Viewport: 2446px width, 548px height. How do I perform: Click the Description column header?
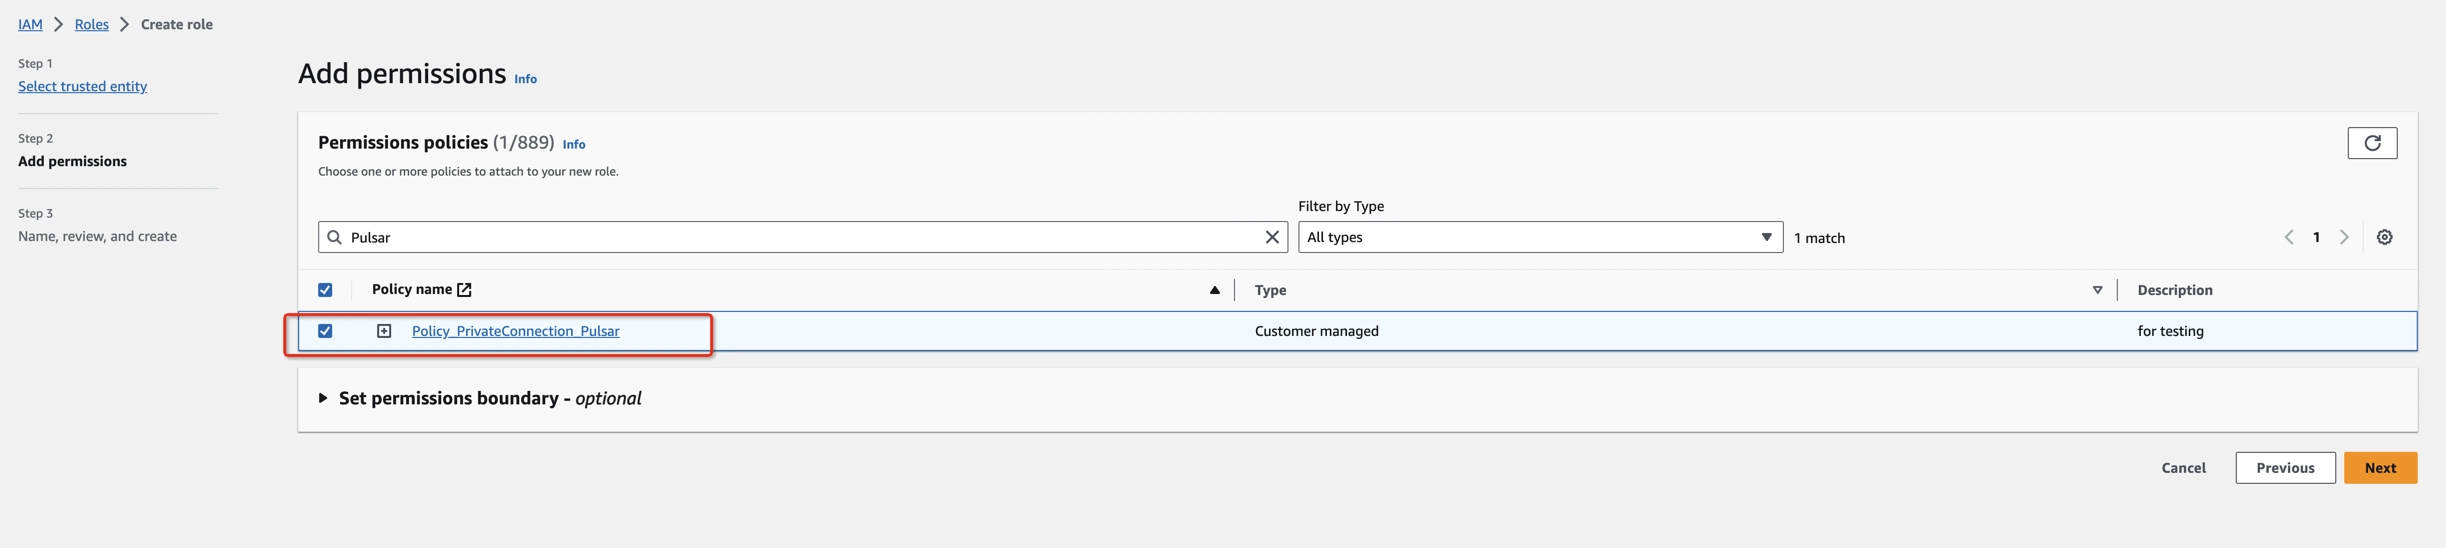[2175, 290]
